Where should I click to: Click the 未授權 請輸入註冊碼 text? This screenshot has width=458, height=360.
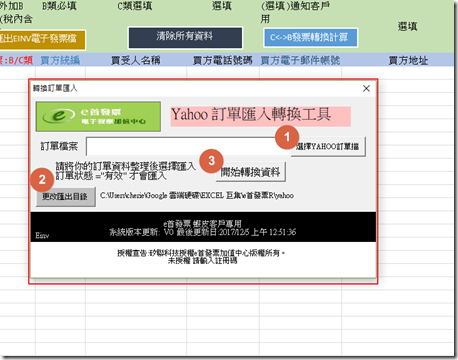202,261
